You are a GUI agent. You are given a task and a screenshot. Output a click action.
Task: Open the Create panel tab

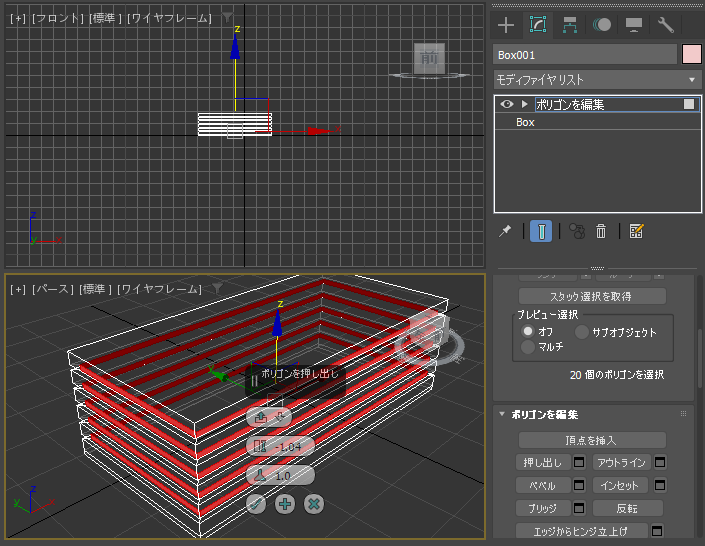click(x=506, y=25)
